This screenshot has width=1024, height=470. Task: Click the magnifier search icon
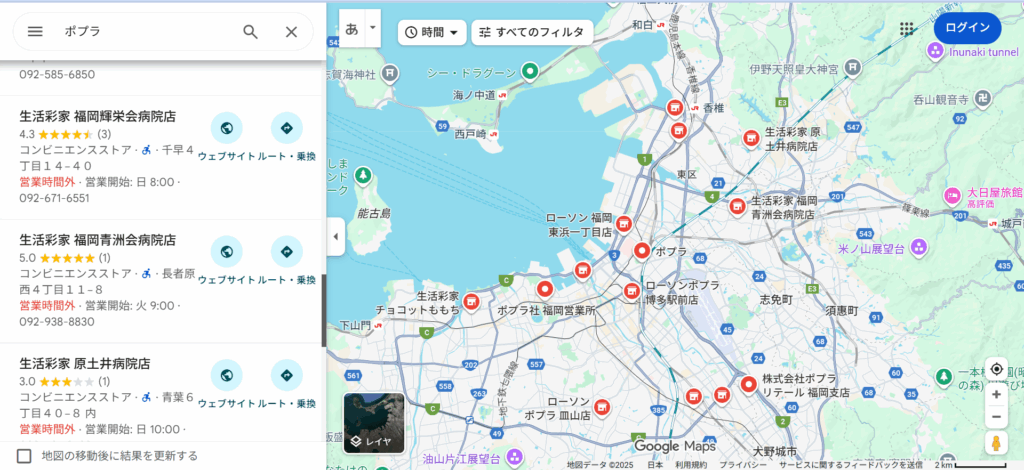click(x=251, y=31)
